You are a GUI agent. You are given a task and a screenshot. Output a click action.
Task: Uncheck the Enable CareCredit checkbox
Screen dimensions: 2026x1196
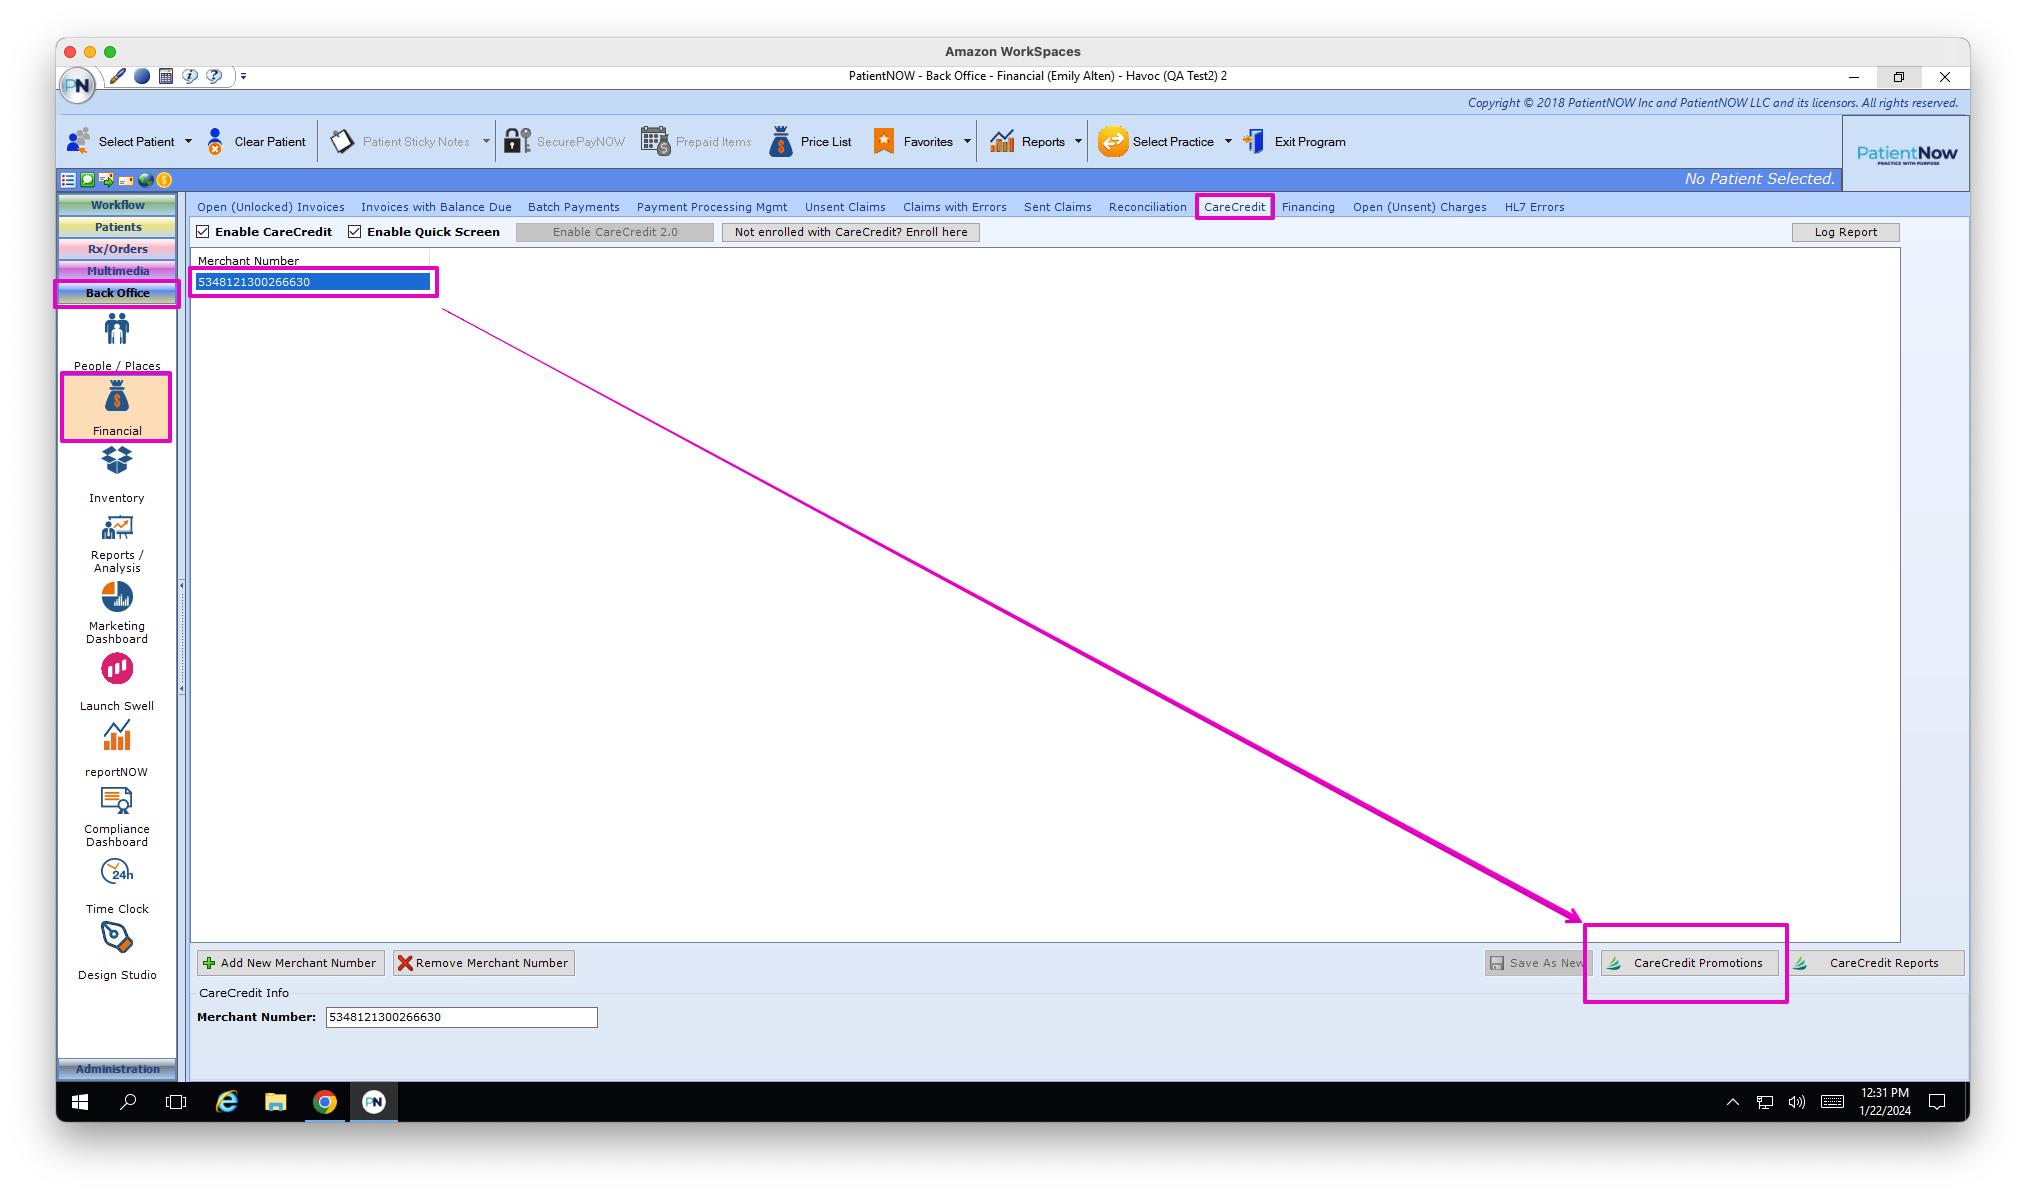(203, 232)
